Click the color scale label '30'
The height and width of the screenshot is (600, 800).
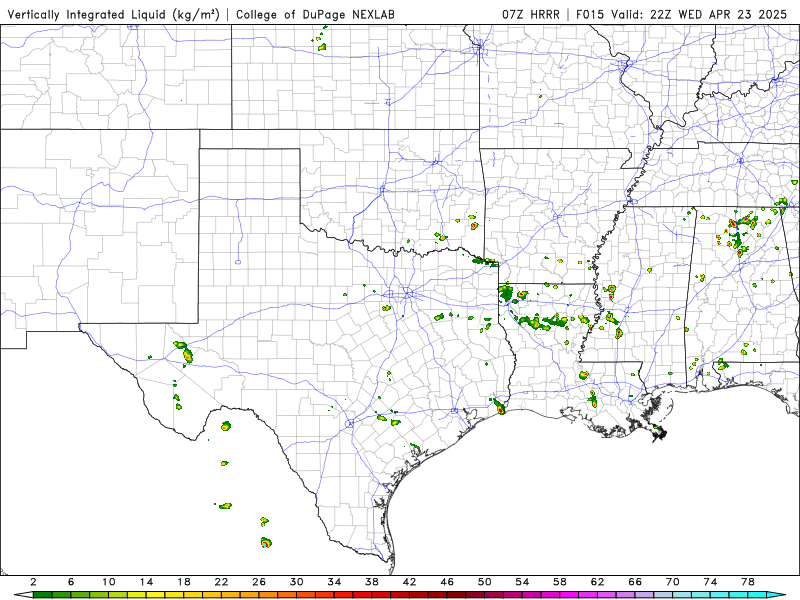297,582
